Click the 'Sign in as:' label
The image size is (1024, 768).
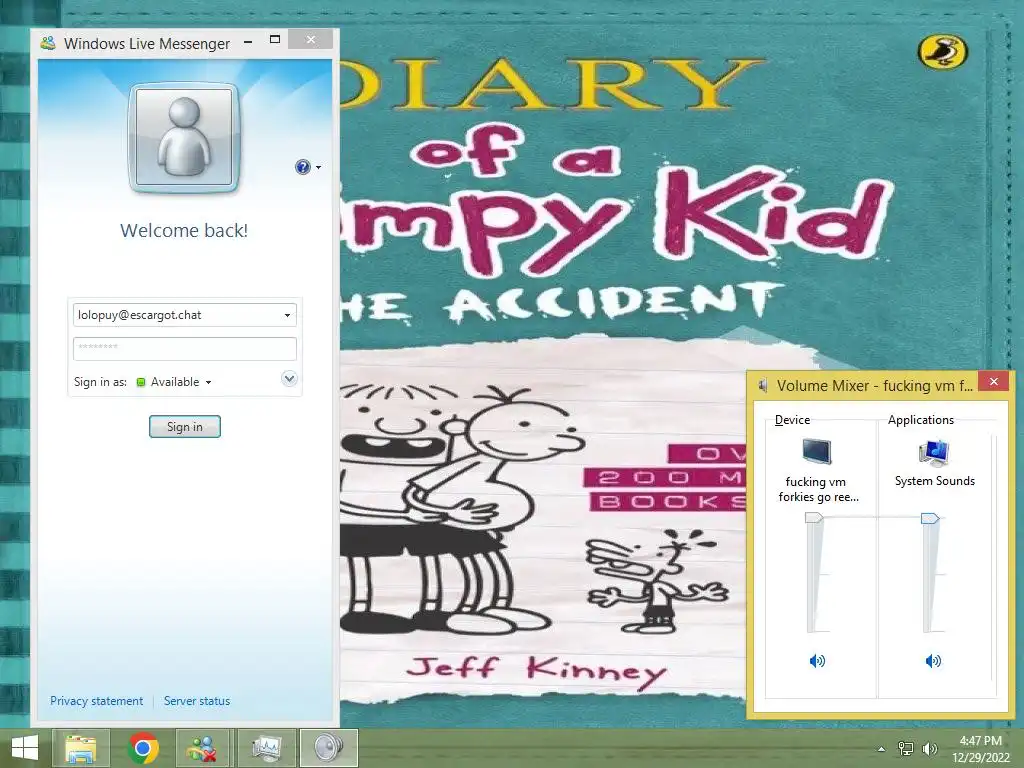(100, 382)
